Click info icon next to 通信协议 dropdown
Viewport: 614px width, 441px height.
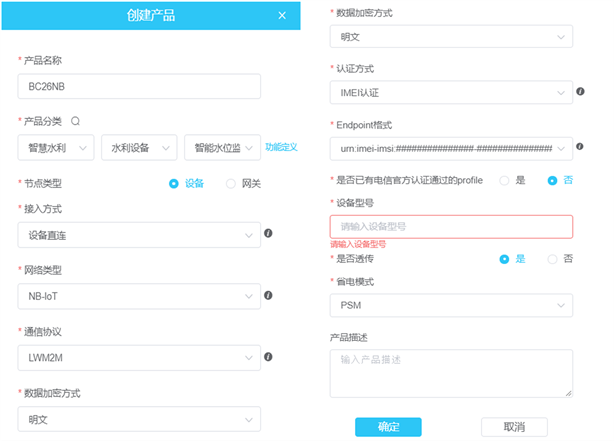pos(268,356)
